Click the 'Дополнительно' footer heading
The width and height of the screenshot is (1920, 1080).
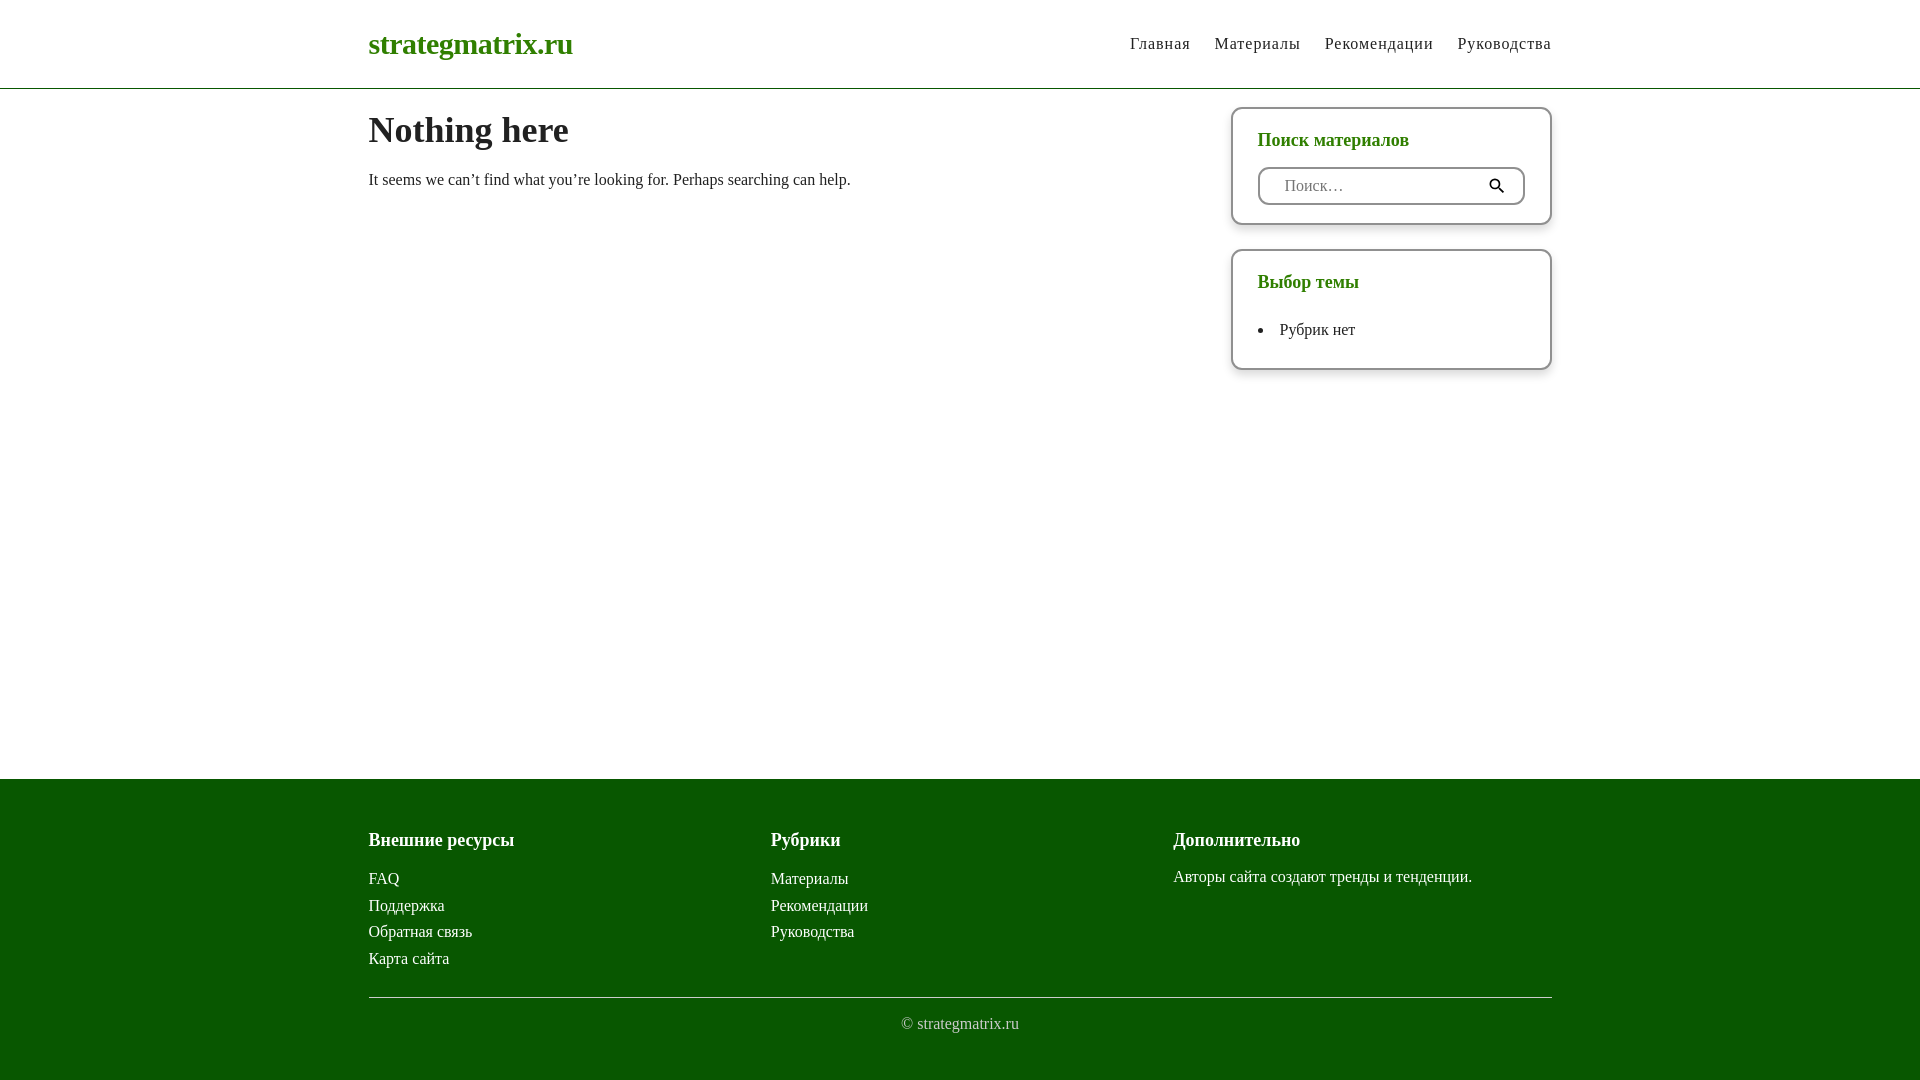point(1236,840)
